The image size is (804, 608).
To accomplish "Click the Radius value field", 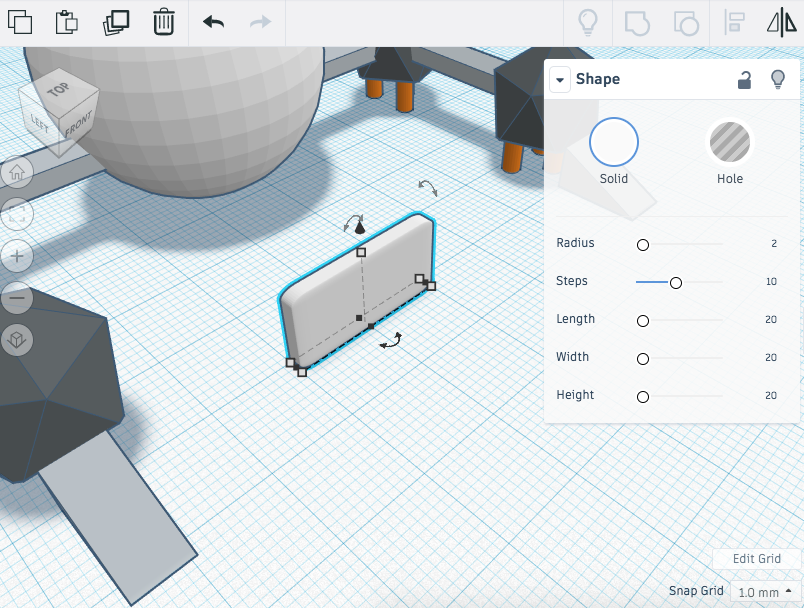I will point(773,244).
